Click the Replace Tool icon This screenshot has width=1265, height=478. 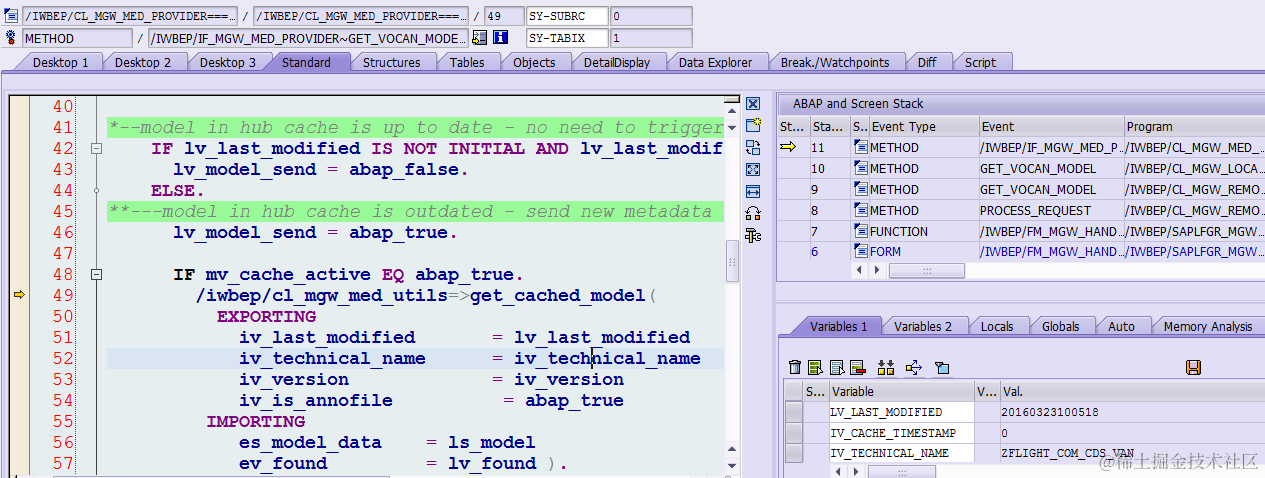(x=753, y=148)
